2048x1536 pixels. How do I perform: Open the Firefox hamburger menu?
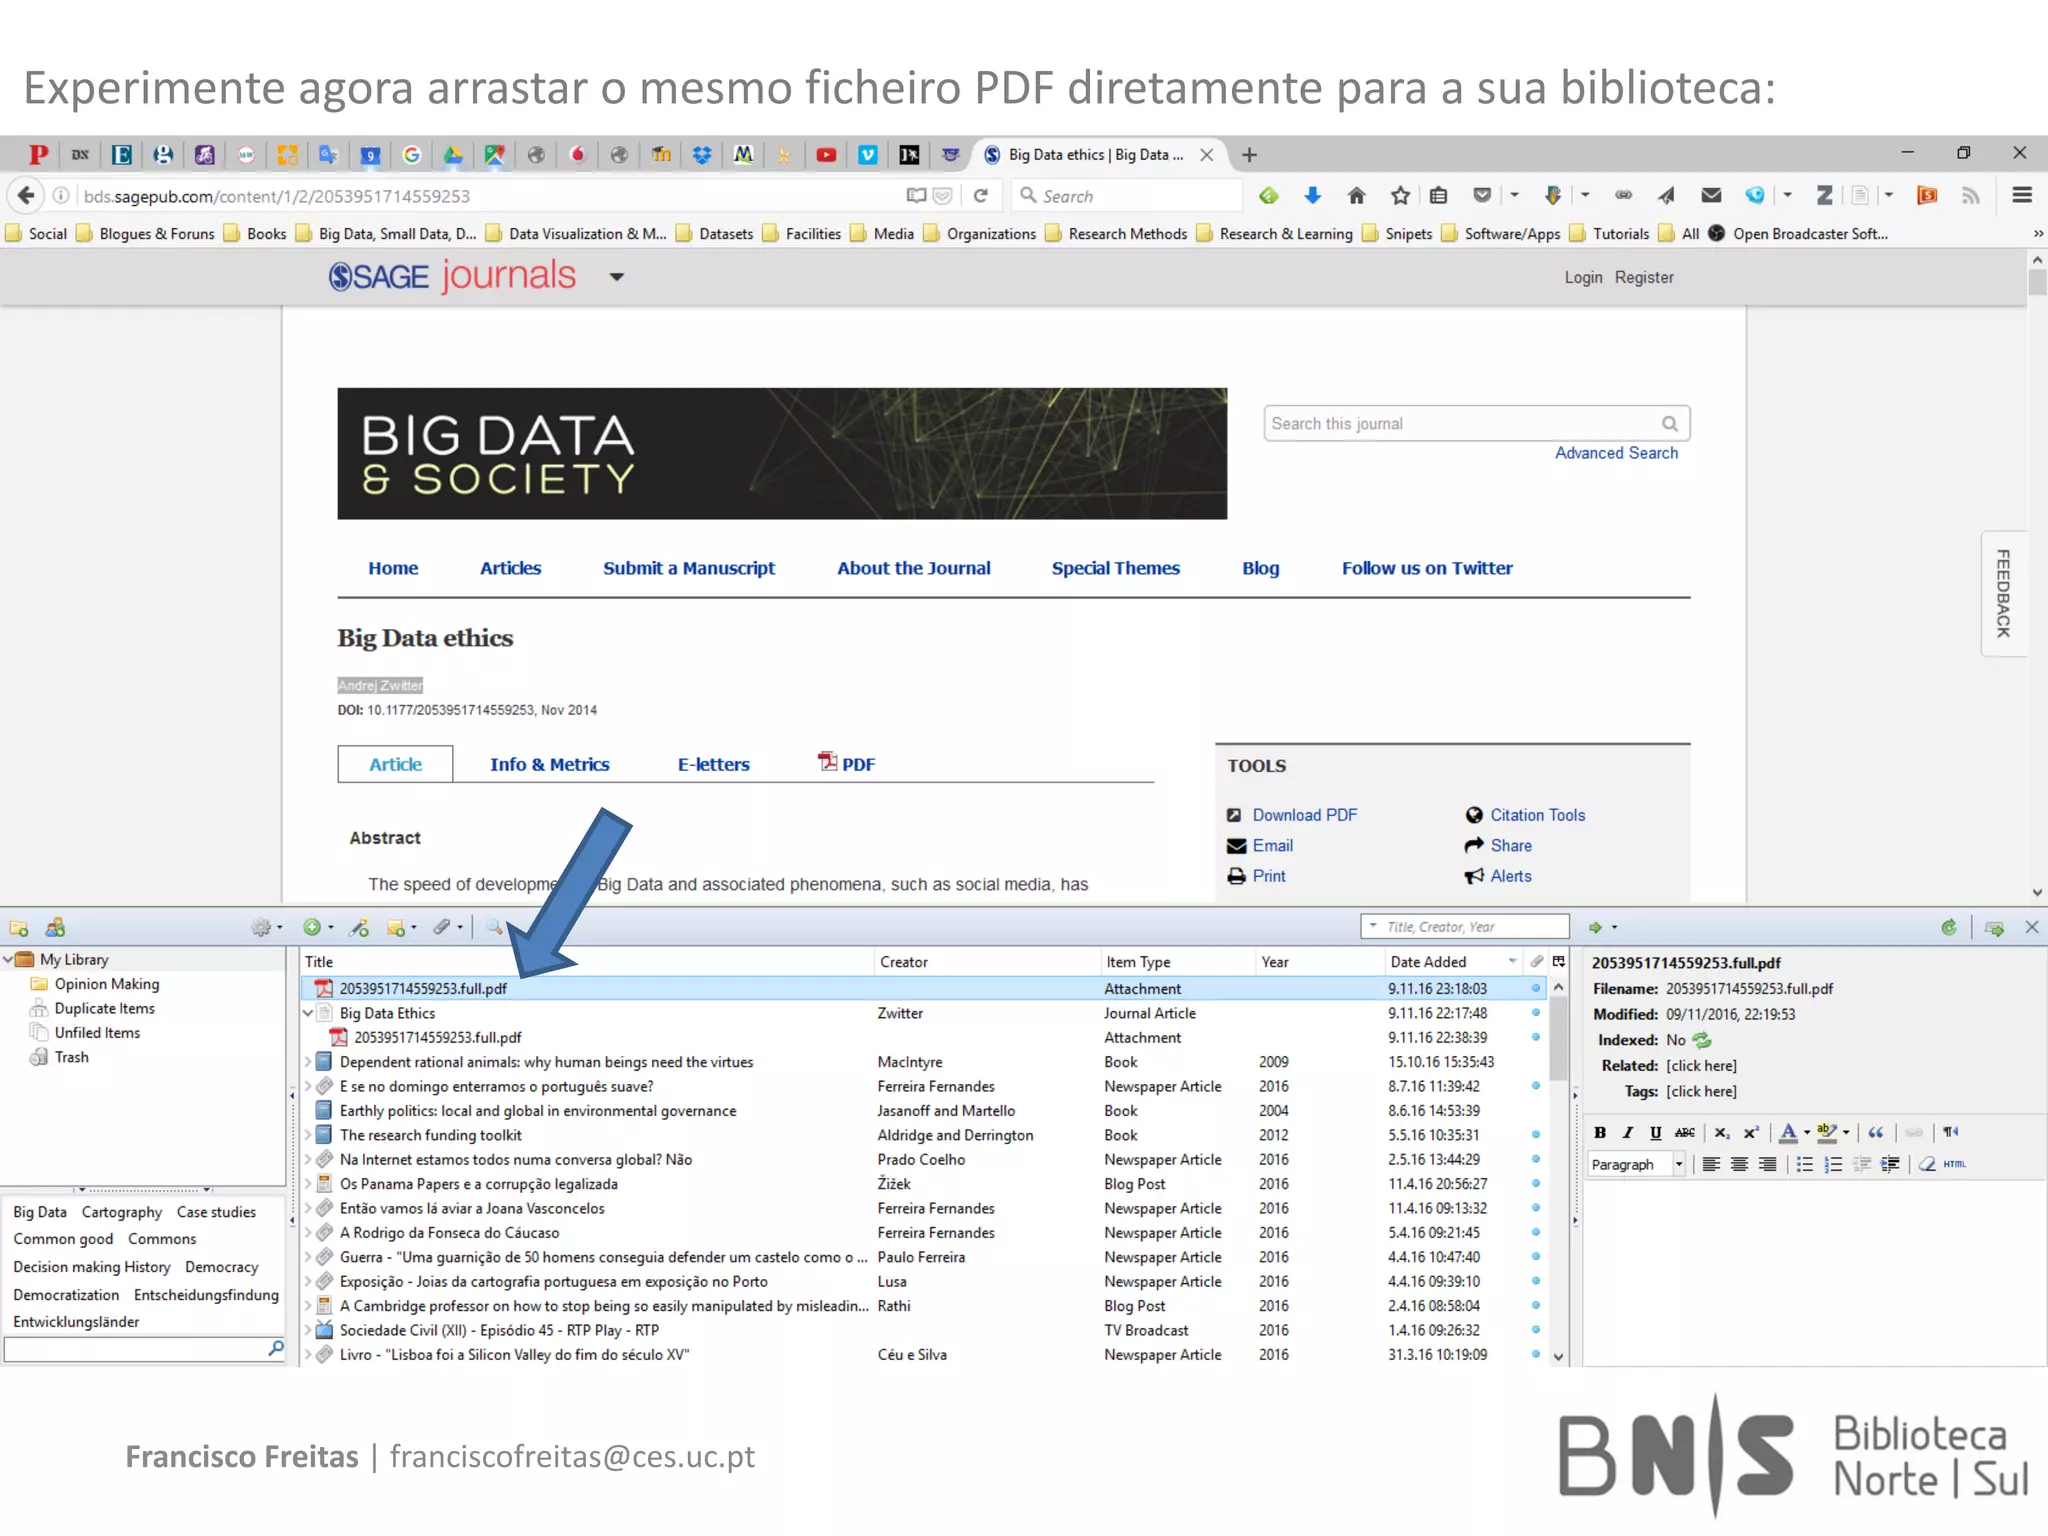[x=2022, y=196]
